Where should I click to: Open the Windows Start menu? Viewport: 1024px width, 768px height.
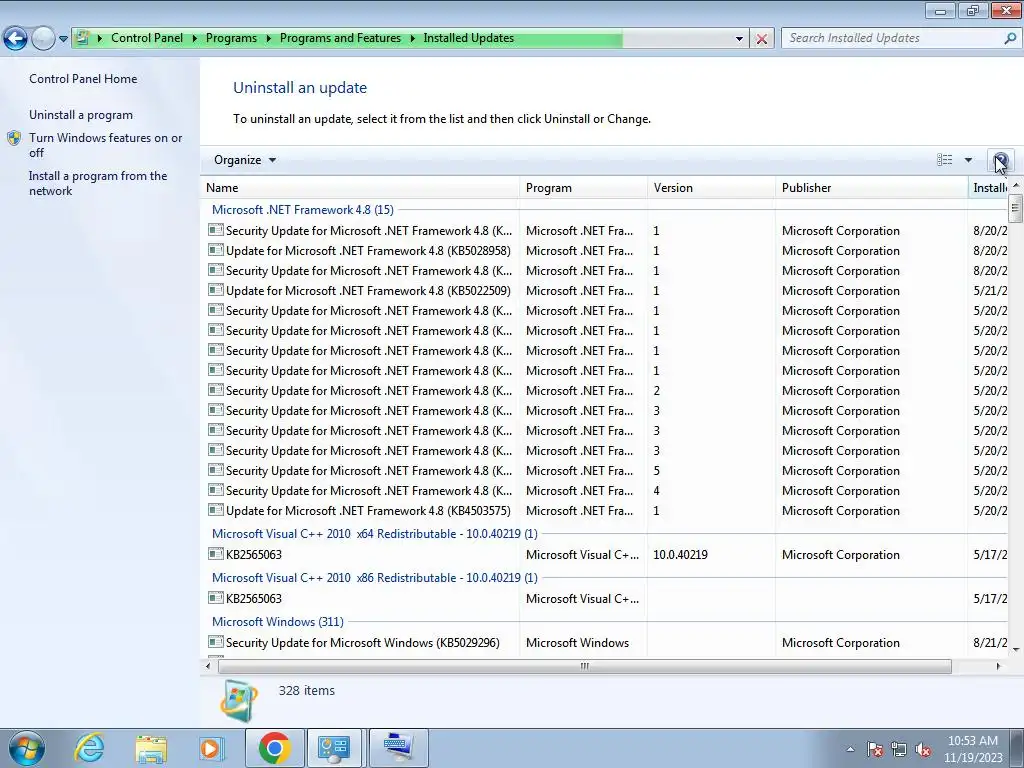[x=27, y=748]
